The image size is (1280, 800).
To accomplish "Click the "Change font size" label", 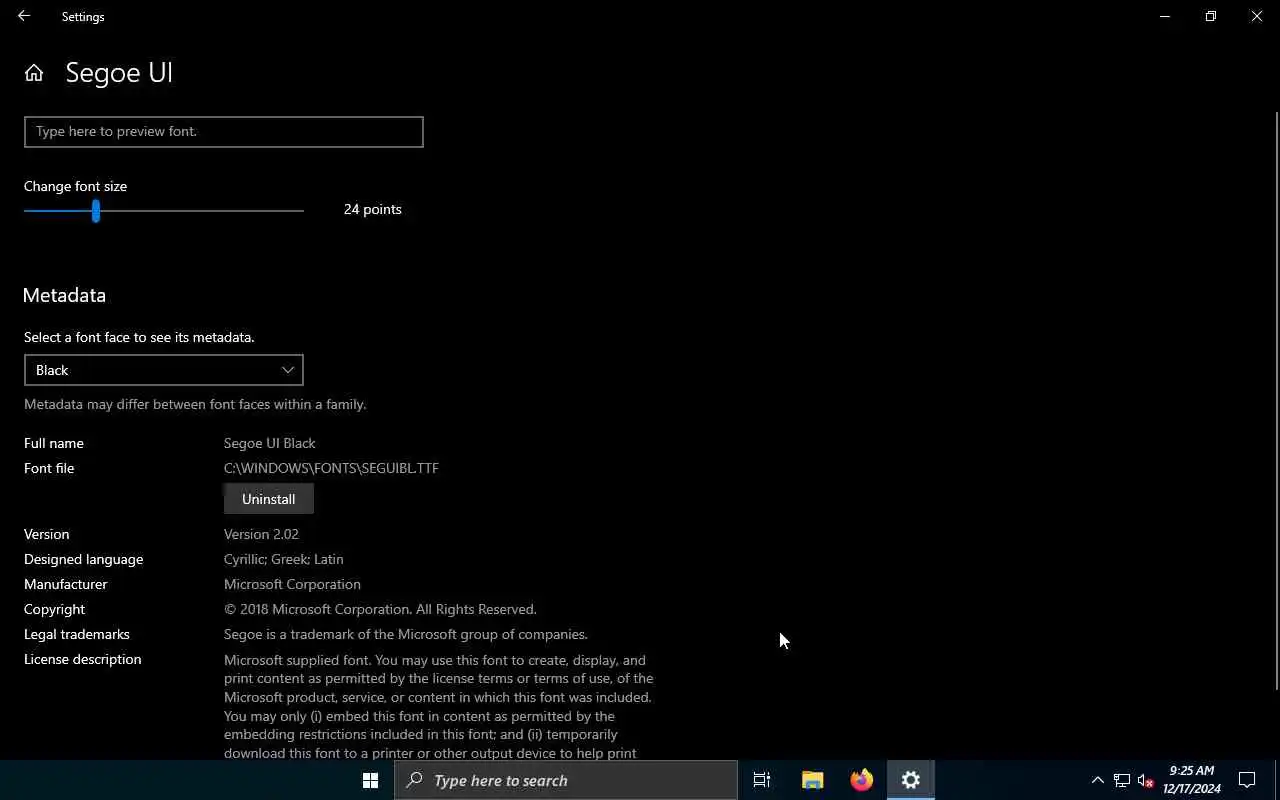I will (76, 186).
